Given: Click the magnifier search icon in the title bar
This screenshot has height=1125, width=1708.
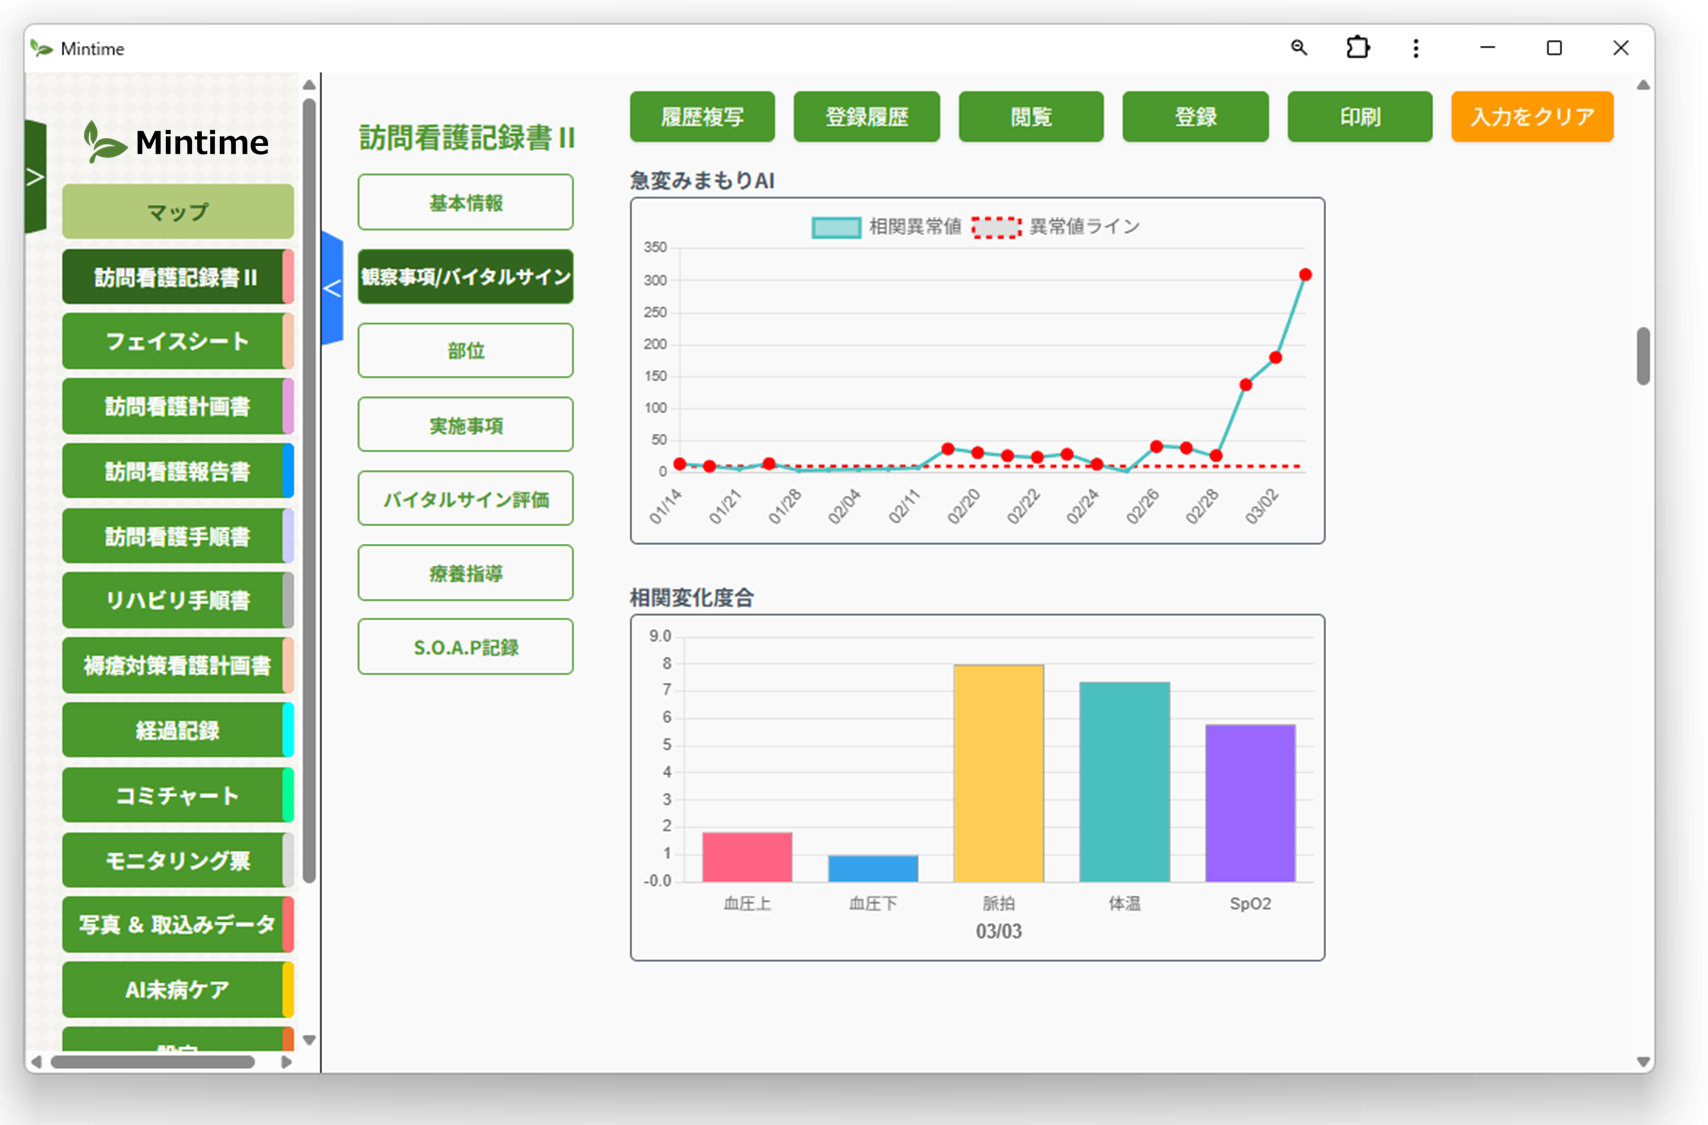Looking at the screenshot, I should (1299, 47).
